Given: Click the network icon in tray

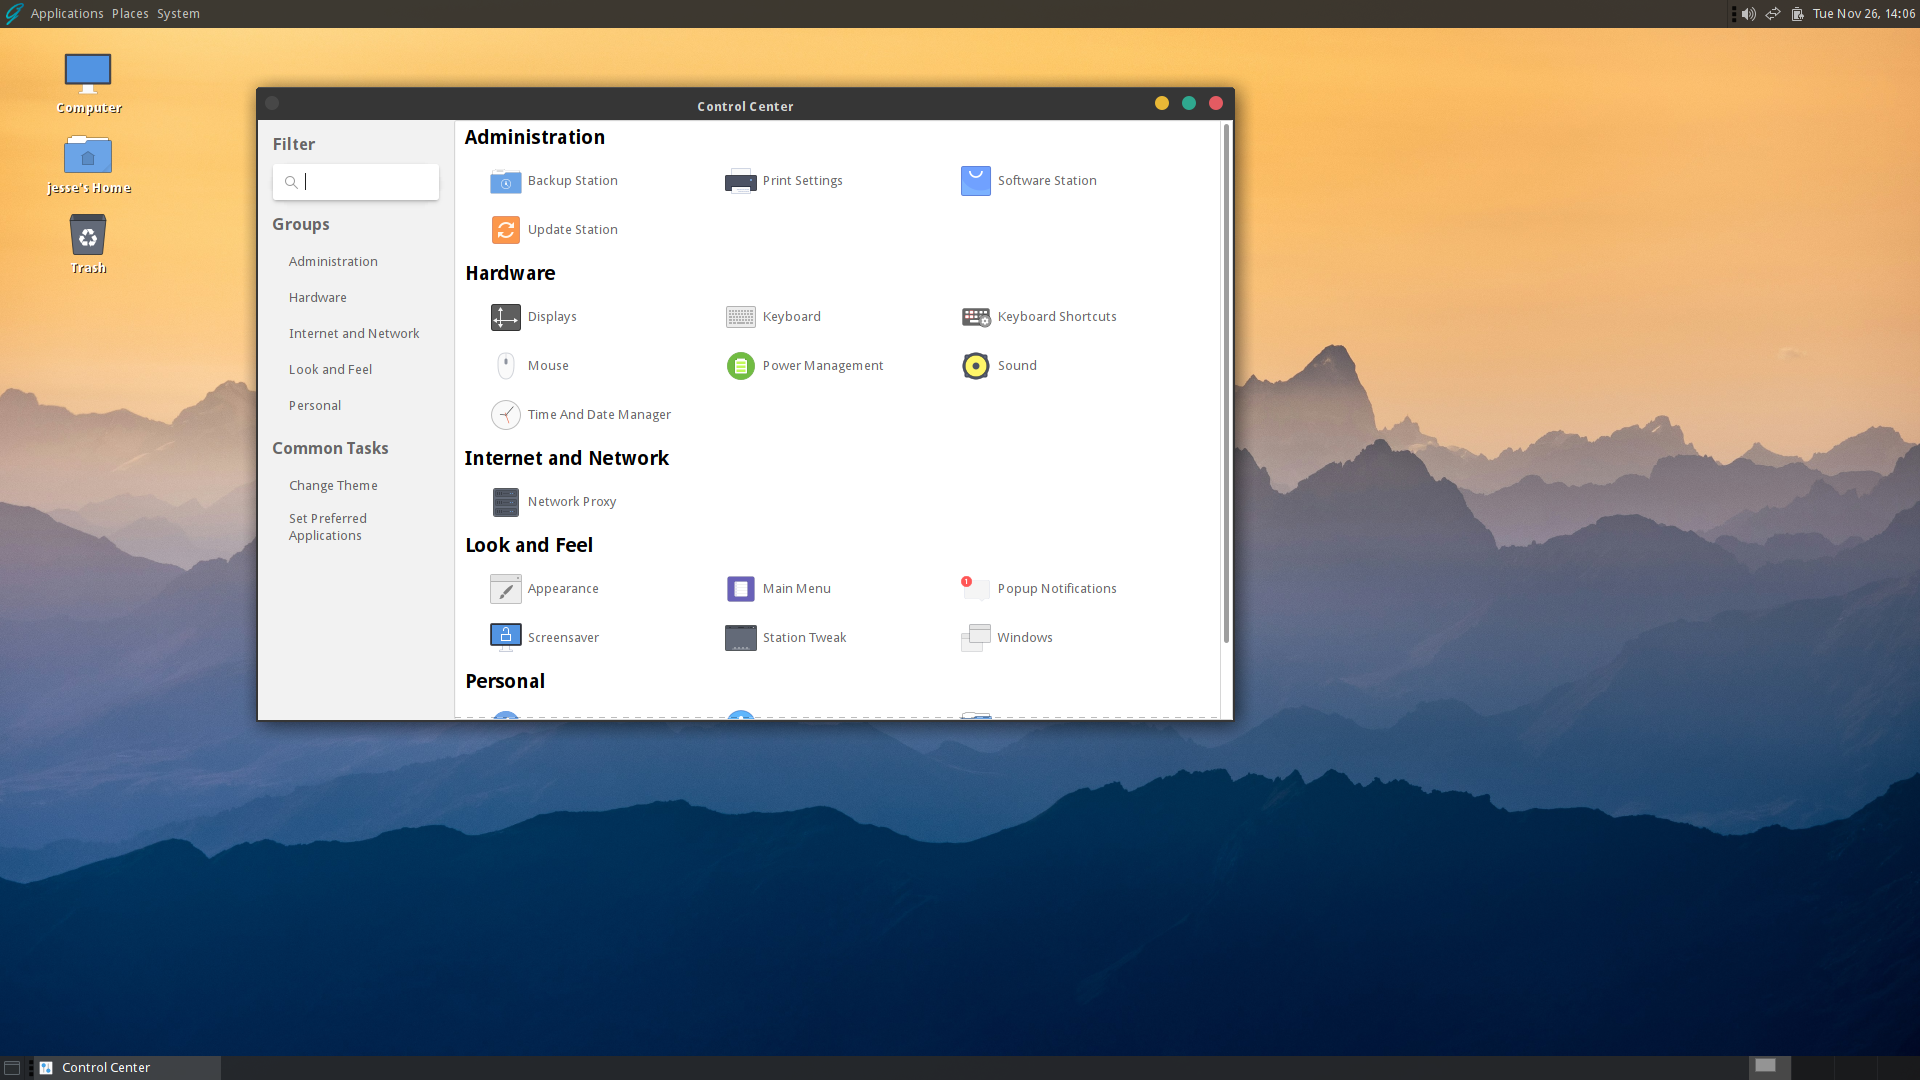Looking at the screenshot, I should coord(1773,14).
